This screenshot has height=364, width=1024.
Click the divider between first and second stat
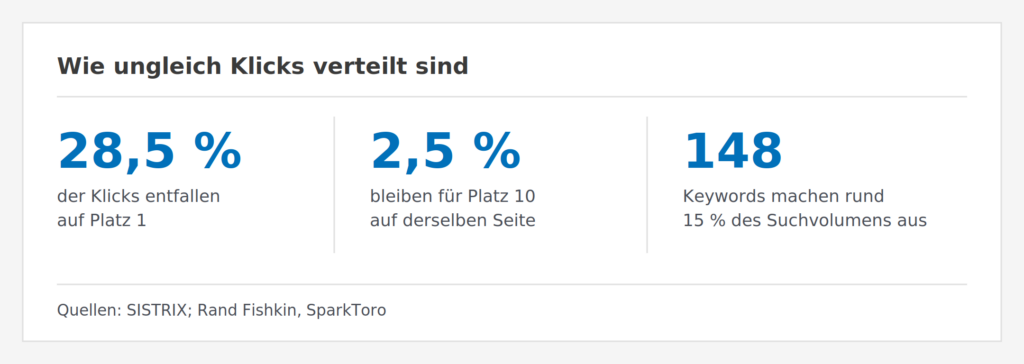(x=334, y=184)
